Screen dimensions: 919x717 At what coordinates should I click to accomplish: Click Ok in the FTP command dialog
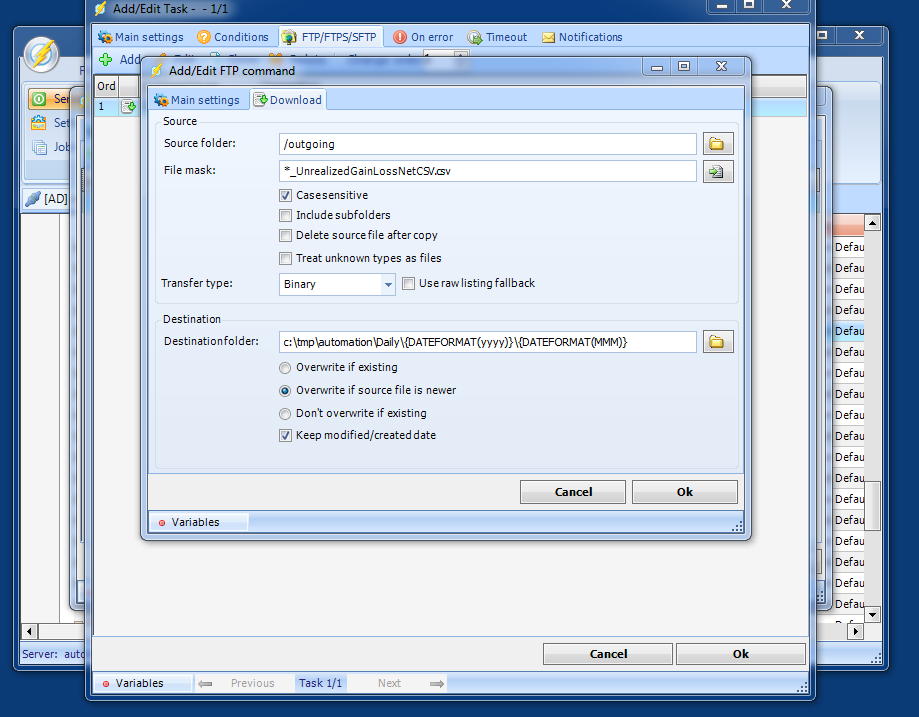684,492
